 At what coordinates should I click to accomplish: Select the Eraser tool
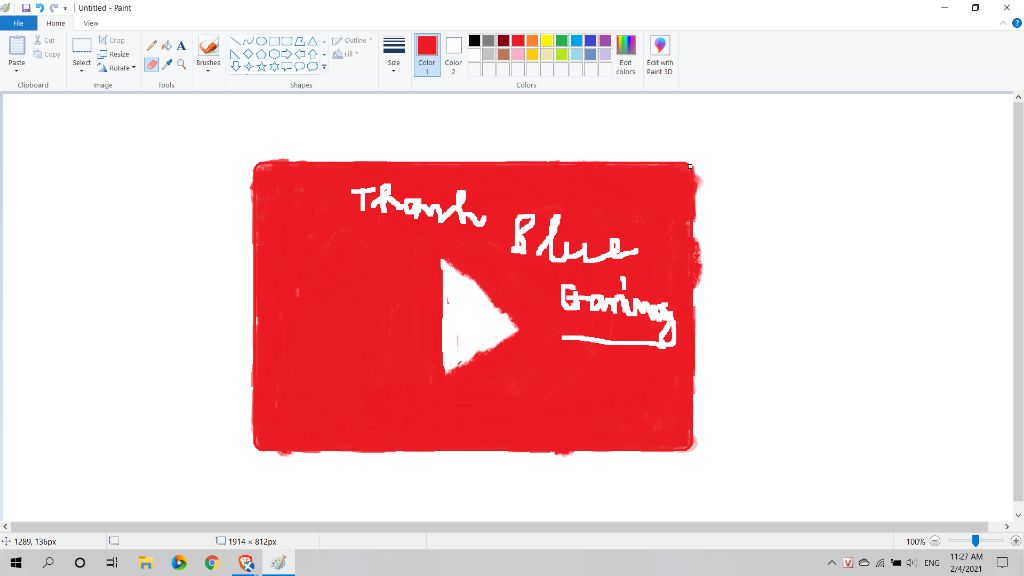point(152,65)
